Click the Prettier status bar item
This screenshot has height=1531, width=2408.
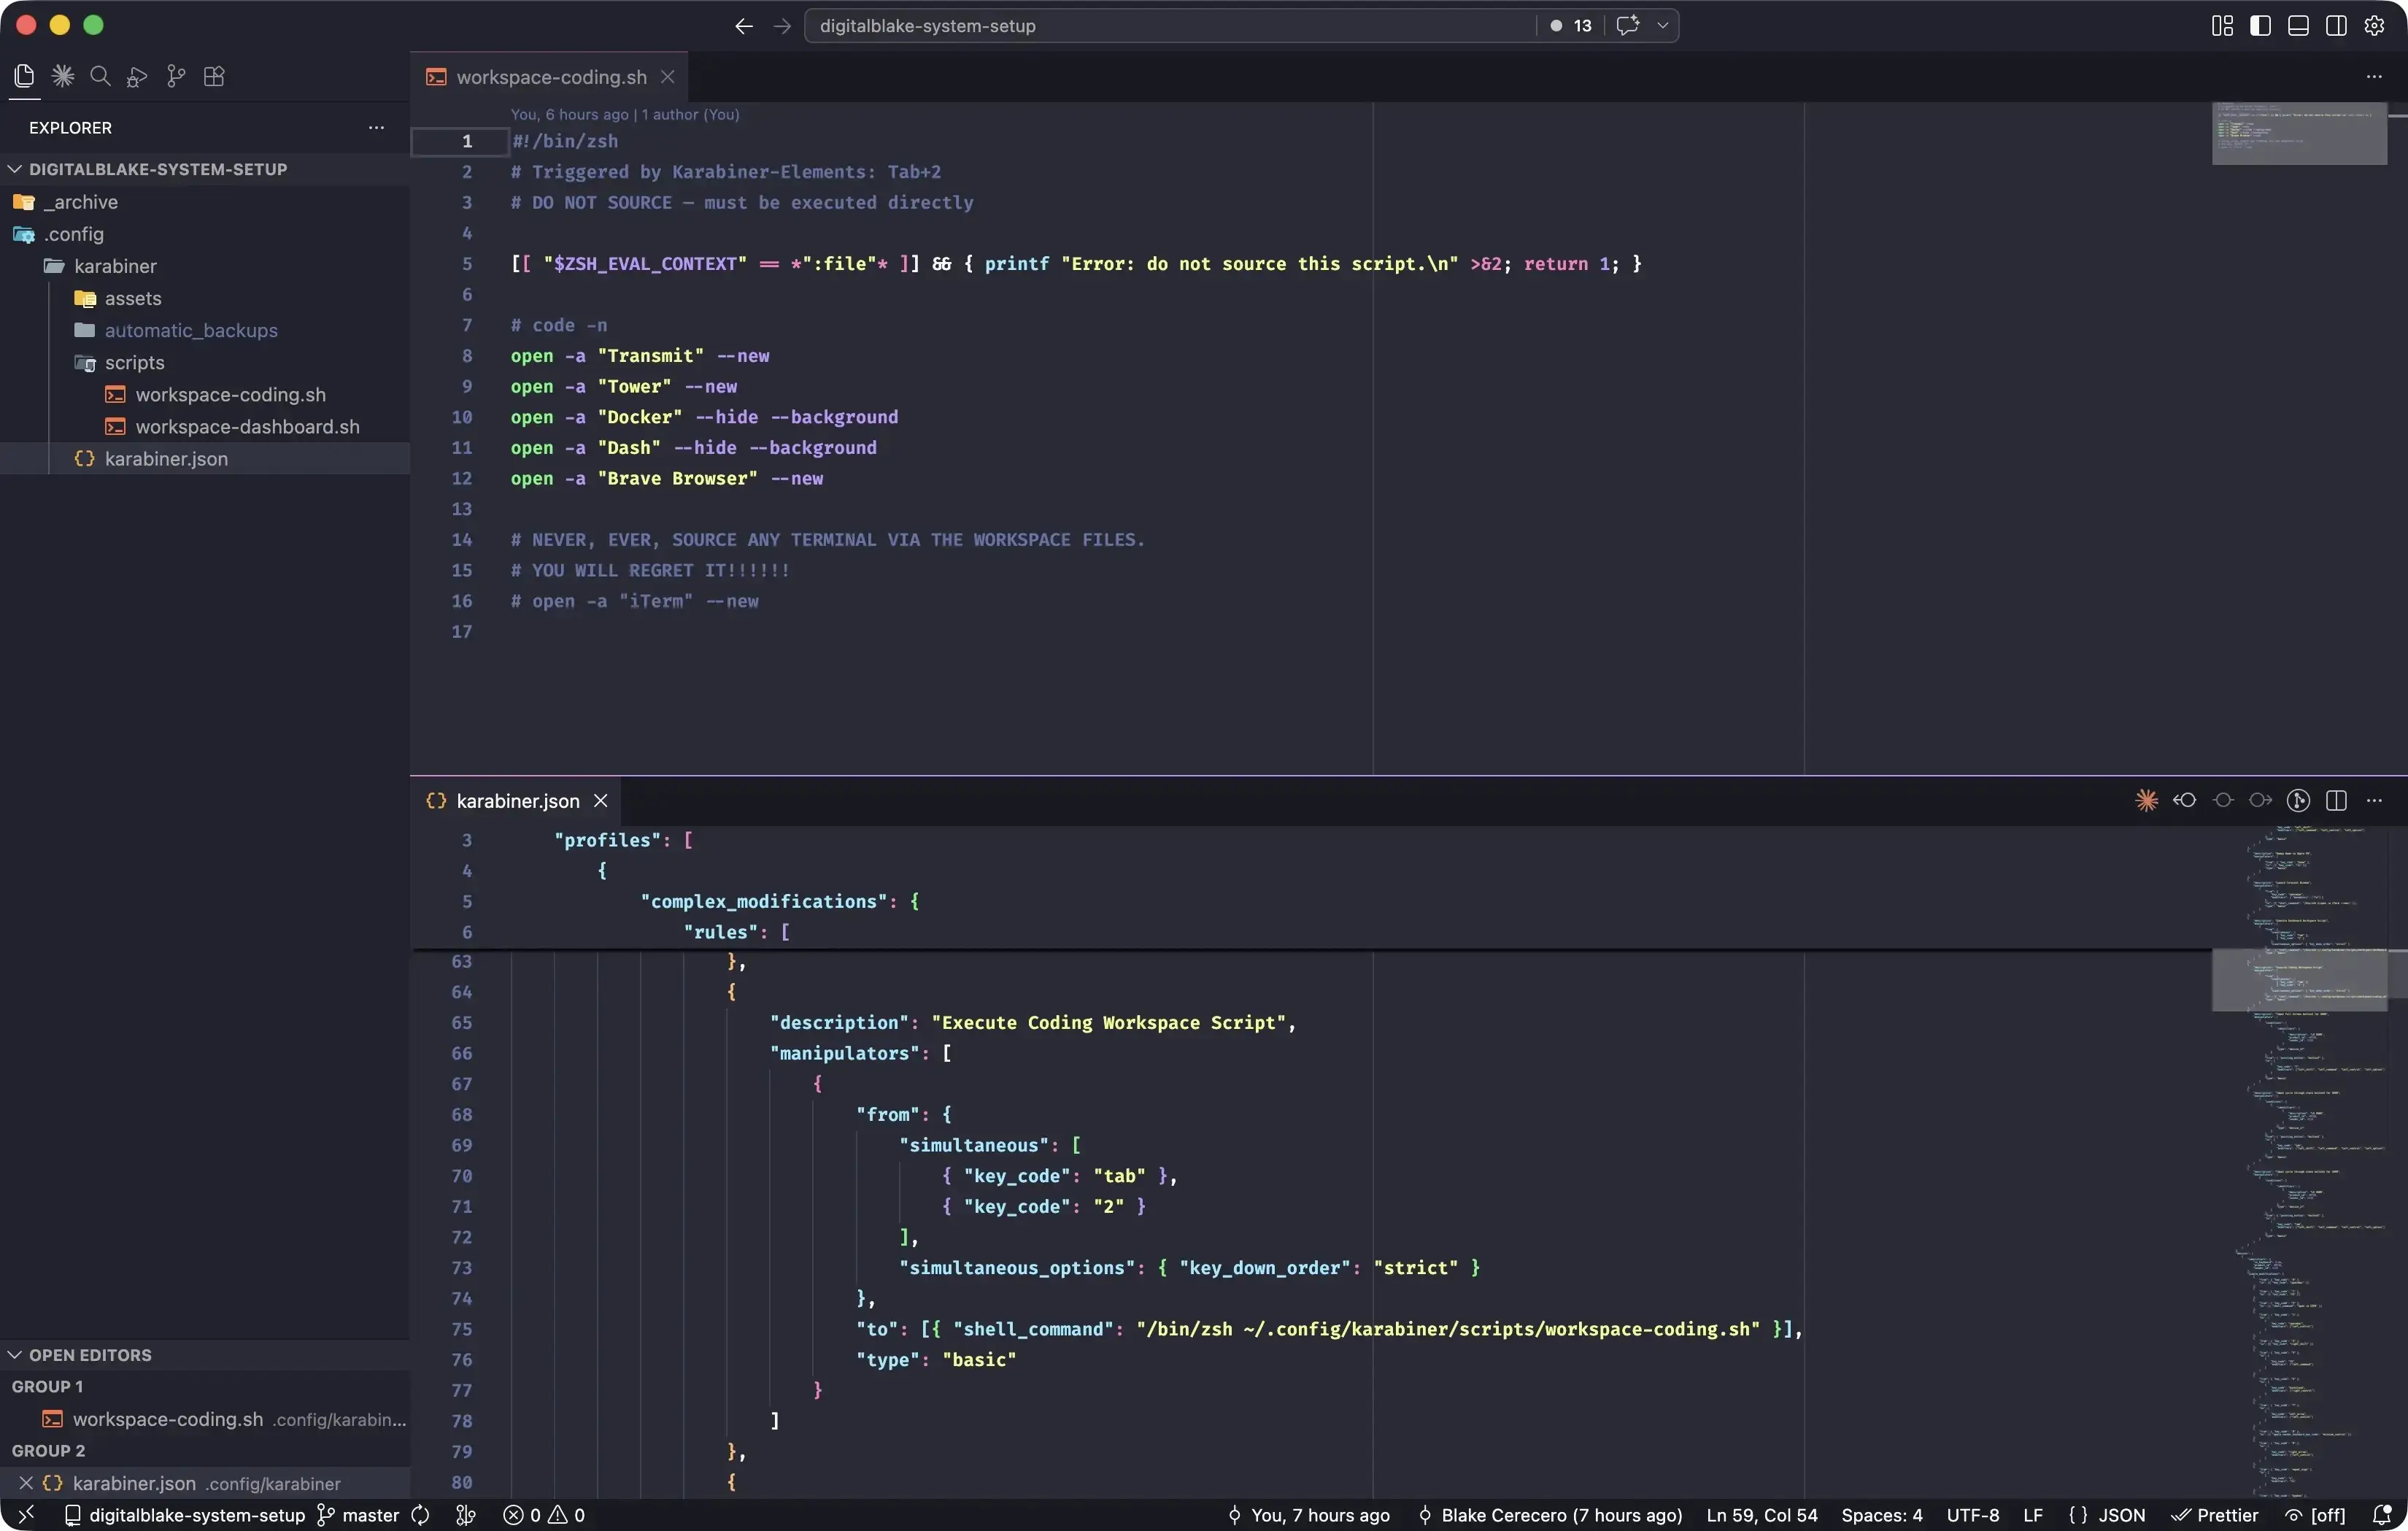pyautogui.click(x=2215, y=1515)
